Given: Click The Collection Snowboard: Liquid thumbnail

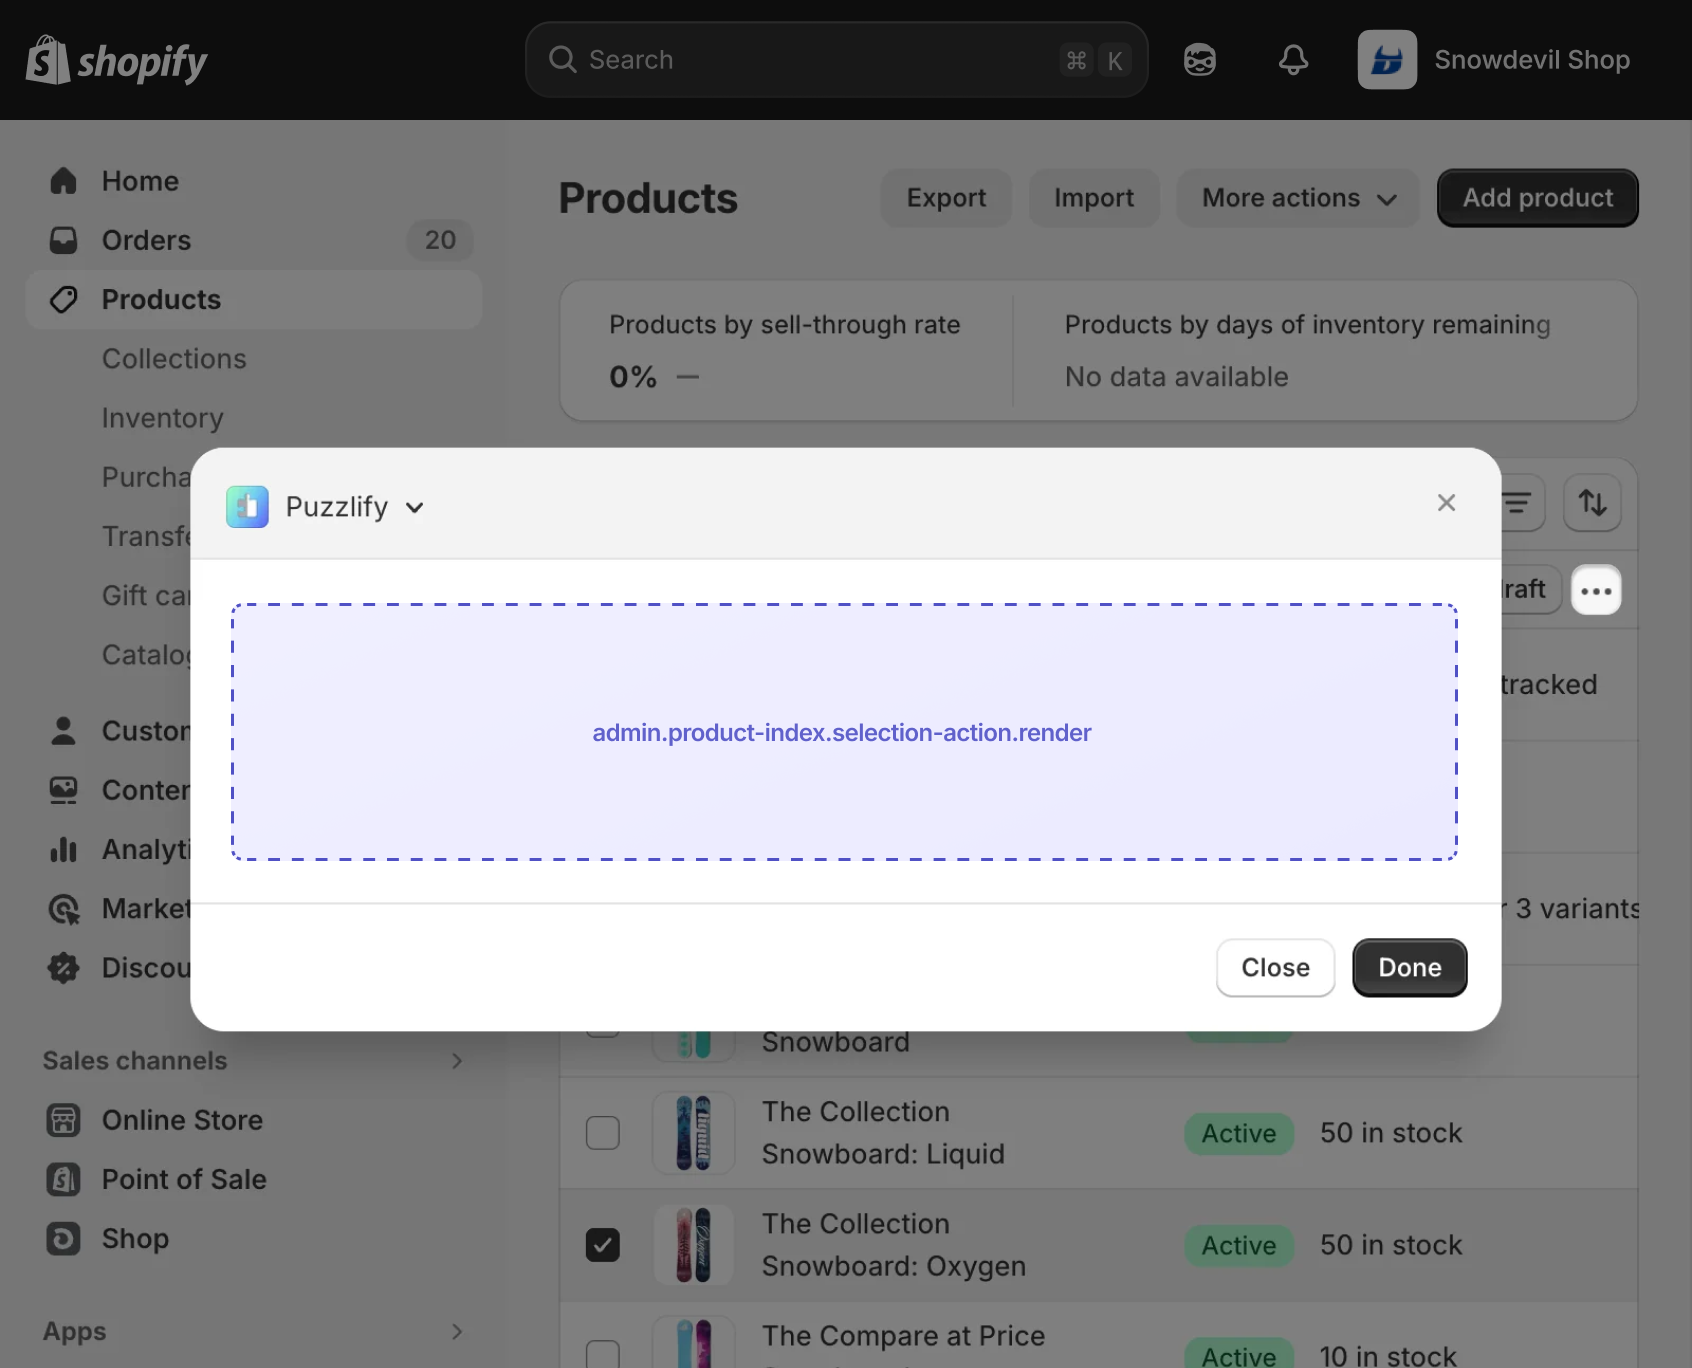Looking at the screenshot, I should click(693, 1133).
